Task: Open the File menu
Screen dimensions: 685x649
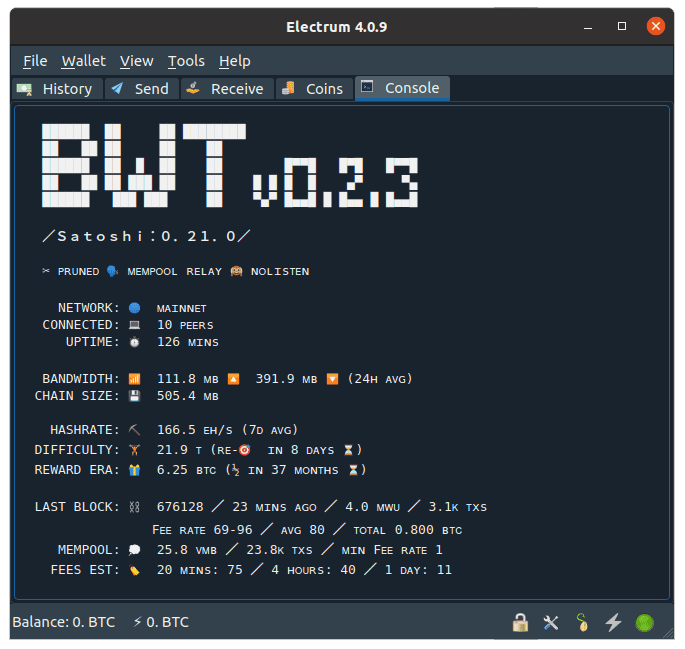Action: tap(35, 61)
